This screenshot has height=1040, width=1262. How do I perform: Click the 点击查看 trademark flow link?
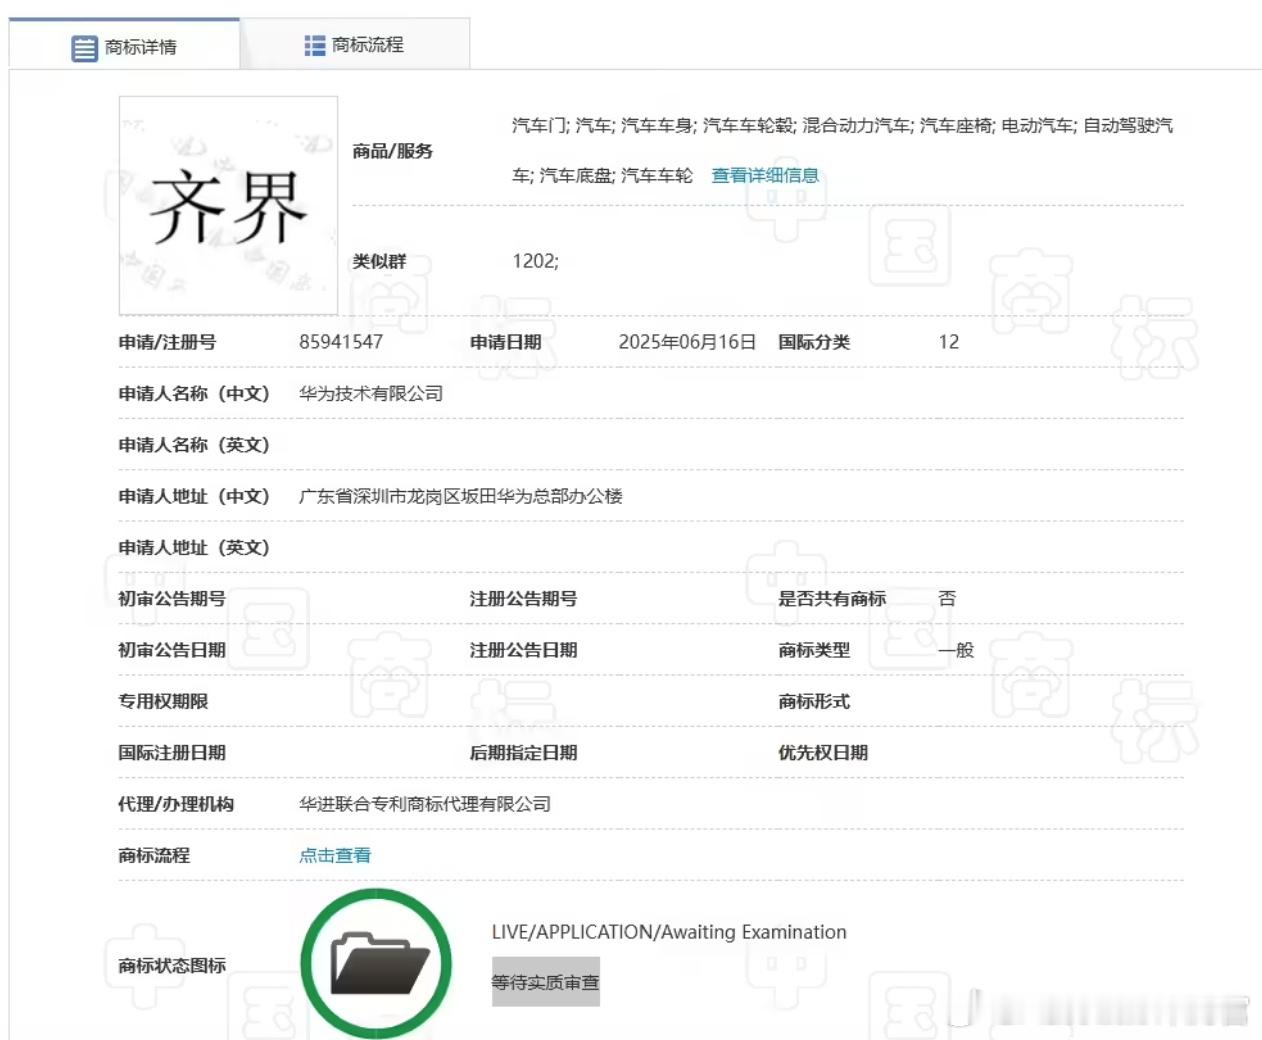point(335,855)
